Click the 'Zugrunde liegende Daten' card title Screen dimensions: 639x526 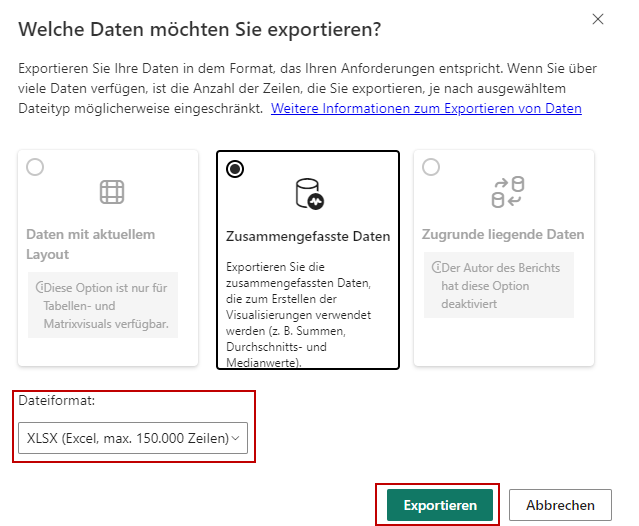point(504,235)
